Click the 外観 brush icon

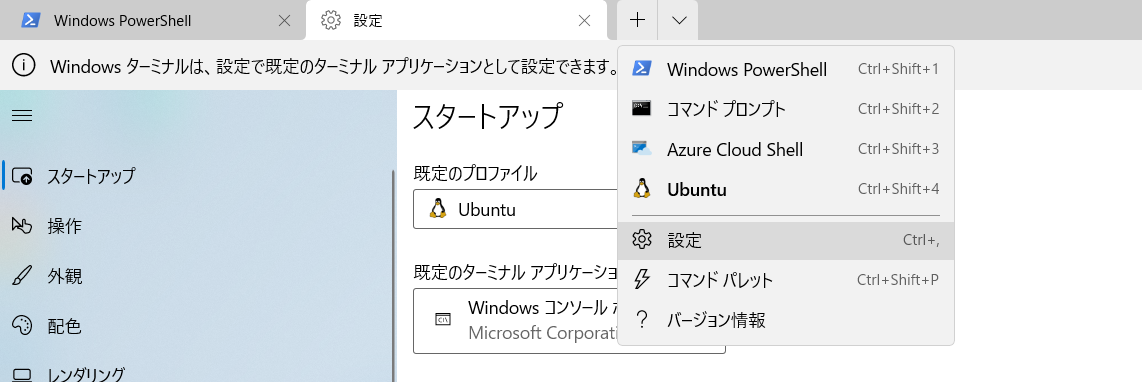pos(23,276)
